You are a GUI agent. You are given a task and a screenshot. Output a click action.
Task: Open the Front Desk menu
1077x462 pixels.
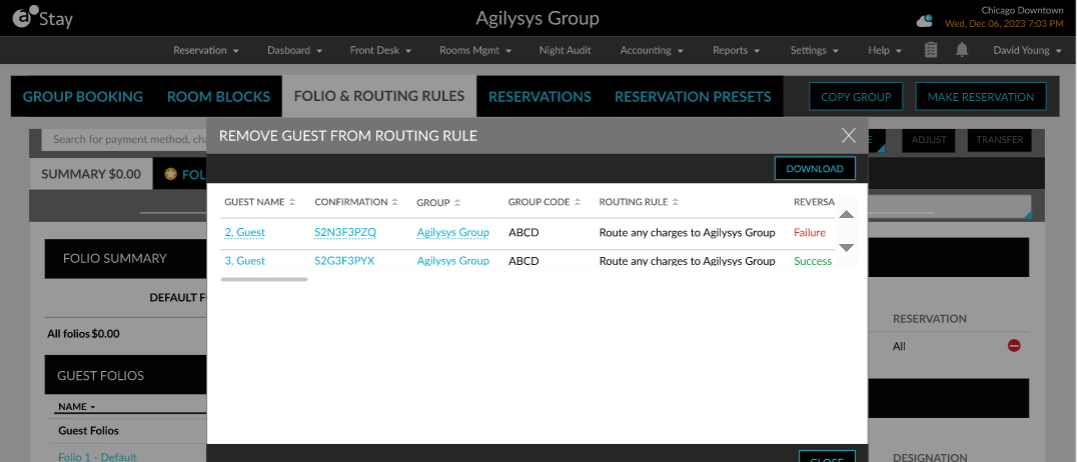click(381, 50)
